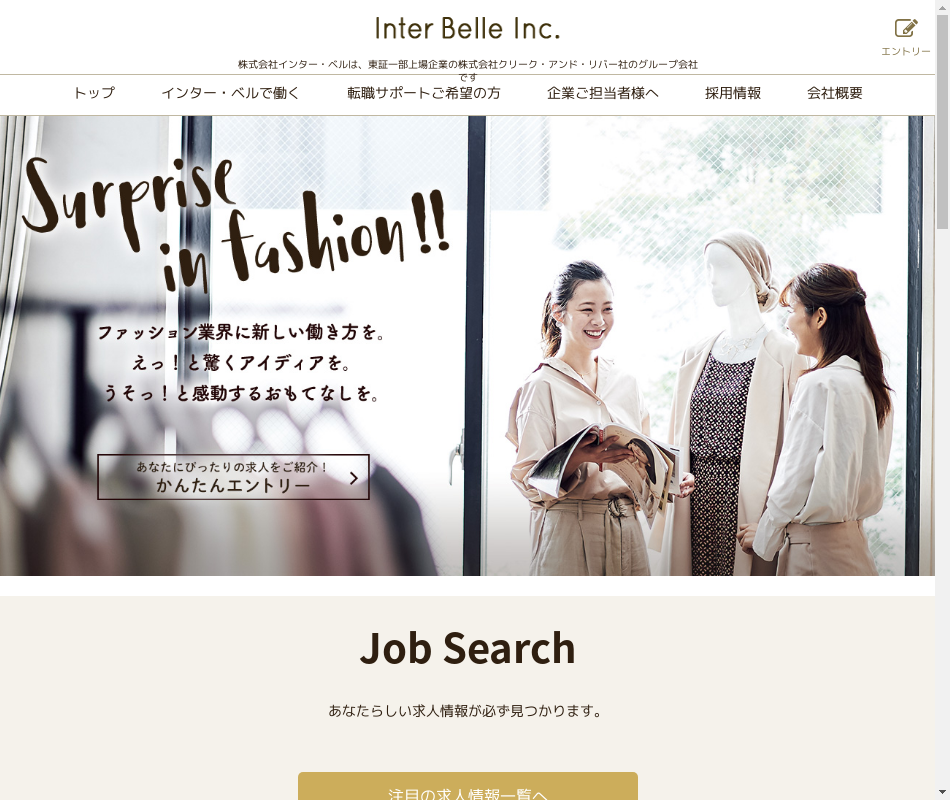Open the 採用情報 menu item
The width and height of the screenshot is (950, 800).
732,93
